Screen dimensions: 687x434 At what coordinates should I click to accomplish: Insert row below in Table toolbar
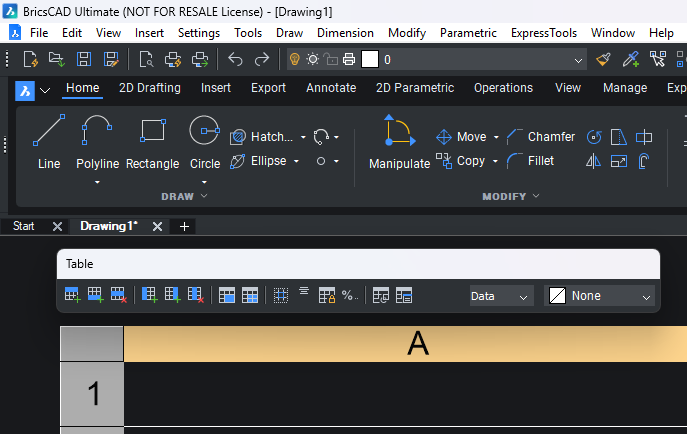pos(96,295)
